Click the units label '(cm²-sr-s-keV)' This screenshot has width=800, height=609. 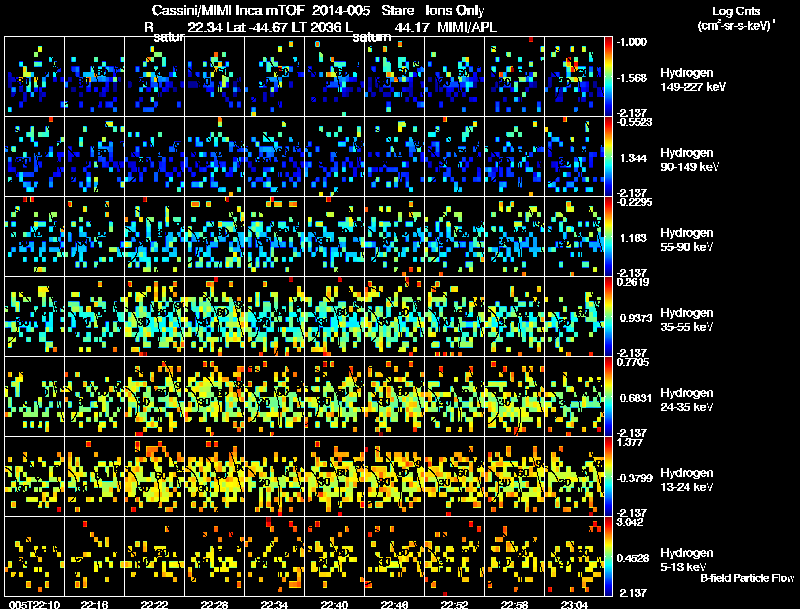(737, 26)
